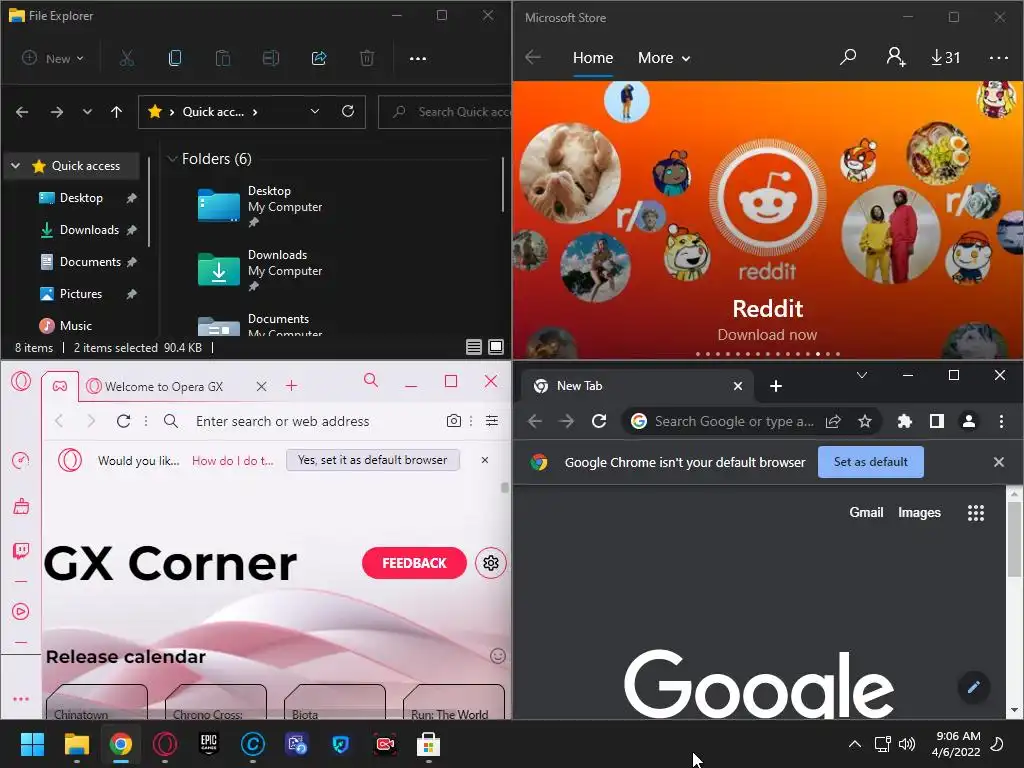Click the Rename icon in File Explorer toolbar
This screenshot has height=768, width=1024.
click(270, 58)
